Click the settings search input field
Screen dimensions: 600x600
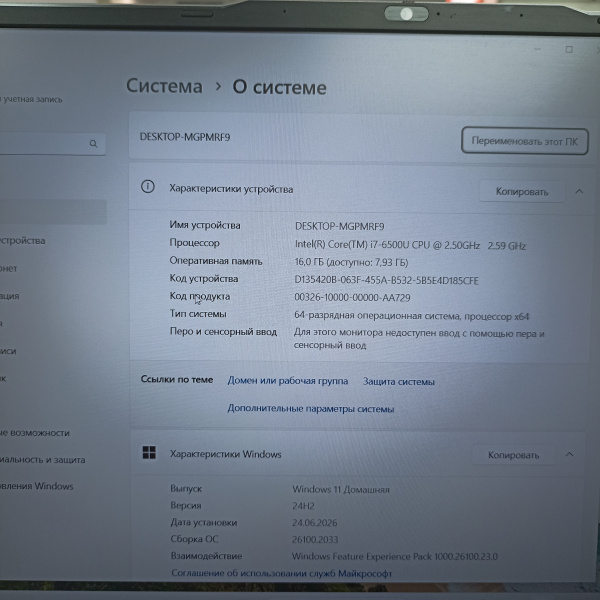tap(52, 144)
